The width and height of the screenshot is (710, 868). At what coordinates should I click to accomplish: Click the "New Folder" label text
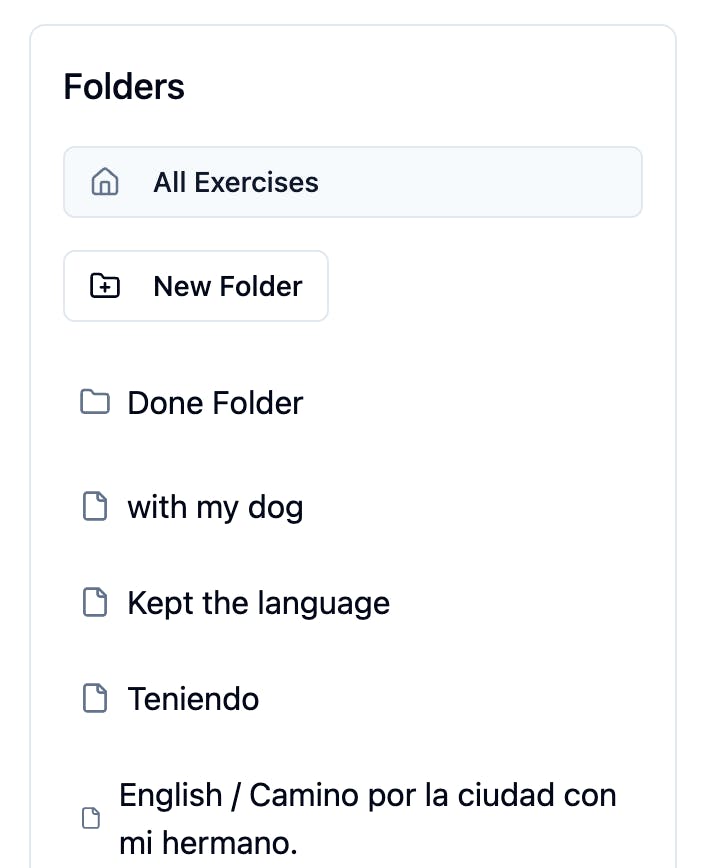click(228, 286)
